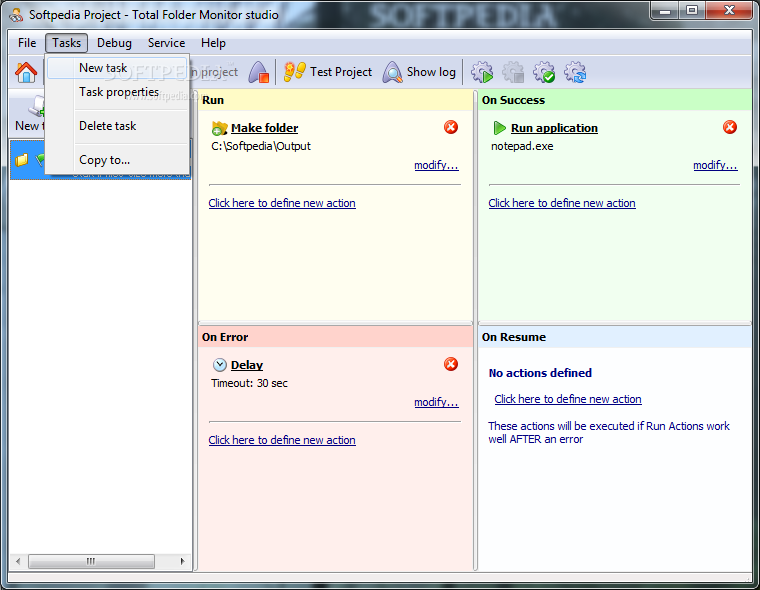Viewport: 760px width, 590px height.
Task: Open the Debug menu
Action: [114, 43]
